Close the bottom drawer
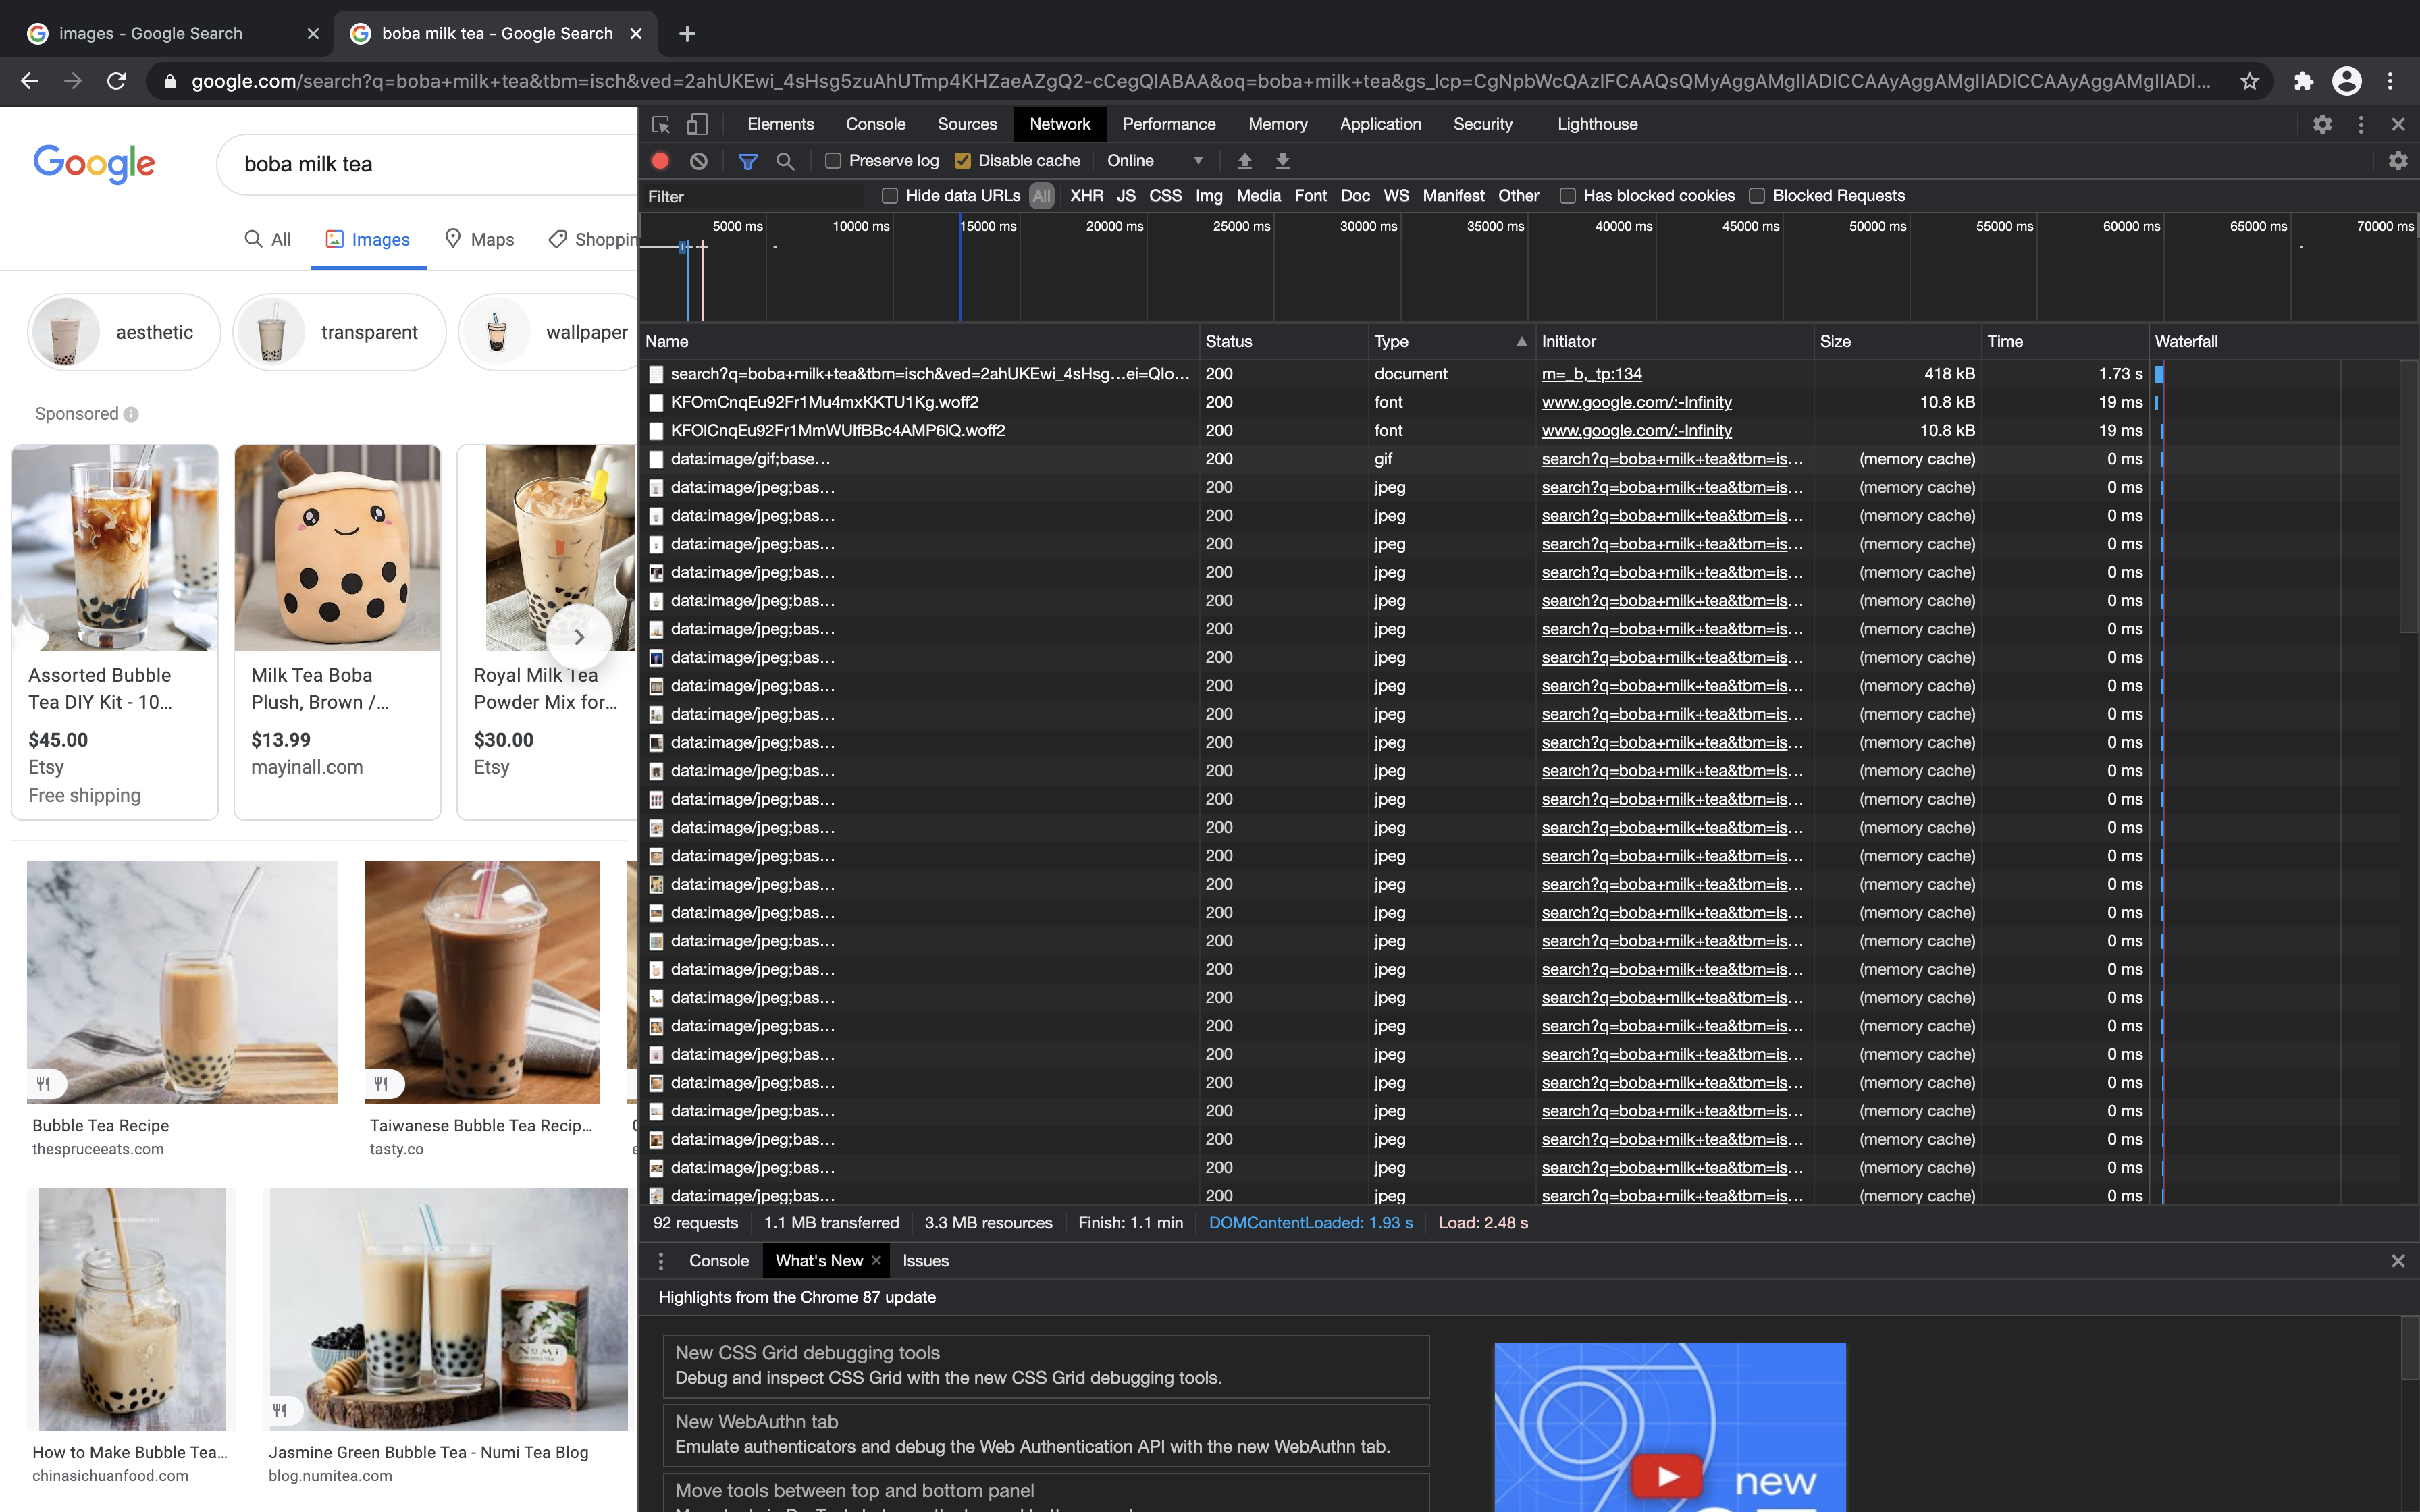The height and width of the screenshot is (1512, 2420). pos(2398,1261)
